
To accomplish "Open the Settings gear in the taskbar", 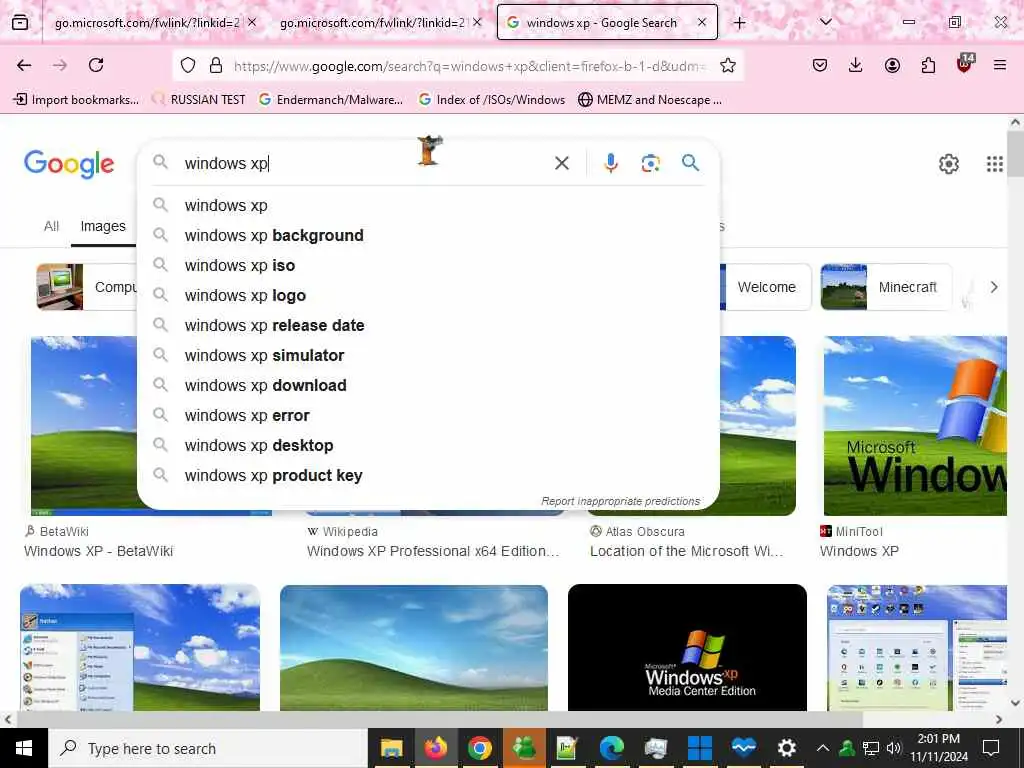I will click(787, 748).
